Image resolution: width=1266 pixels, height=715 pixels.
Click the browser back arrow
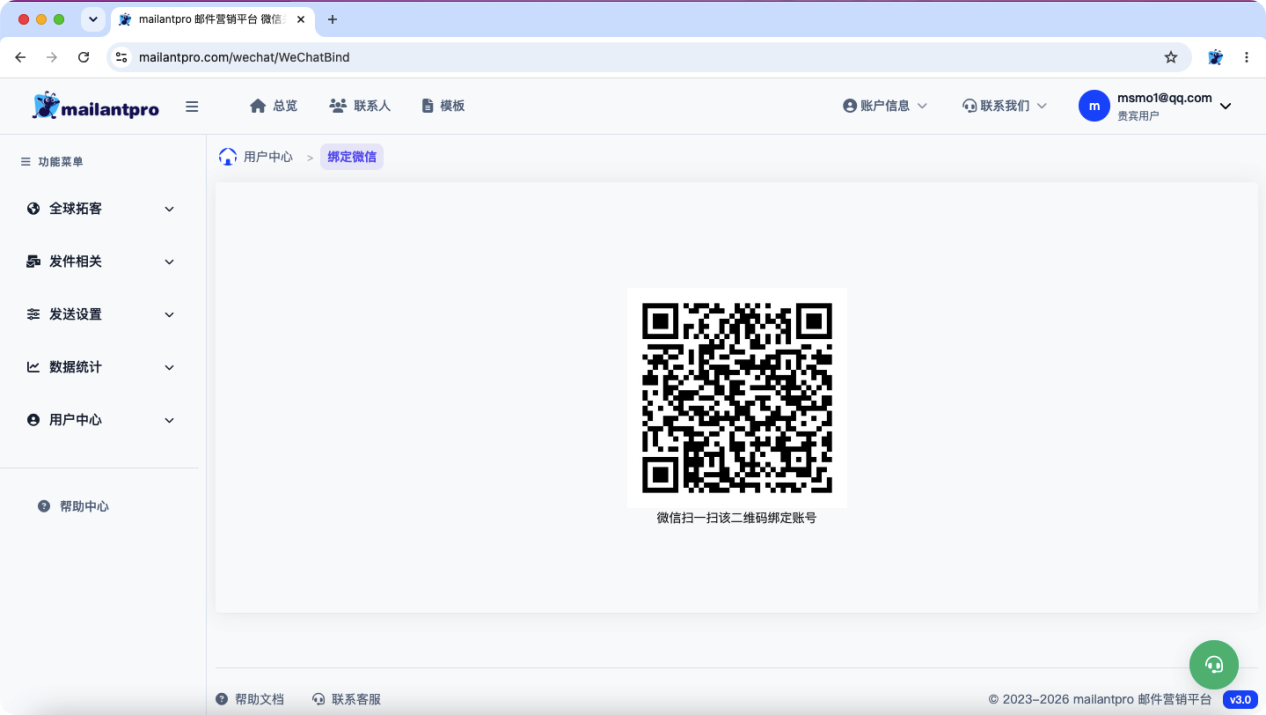click(x=21, y=57)
